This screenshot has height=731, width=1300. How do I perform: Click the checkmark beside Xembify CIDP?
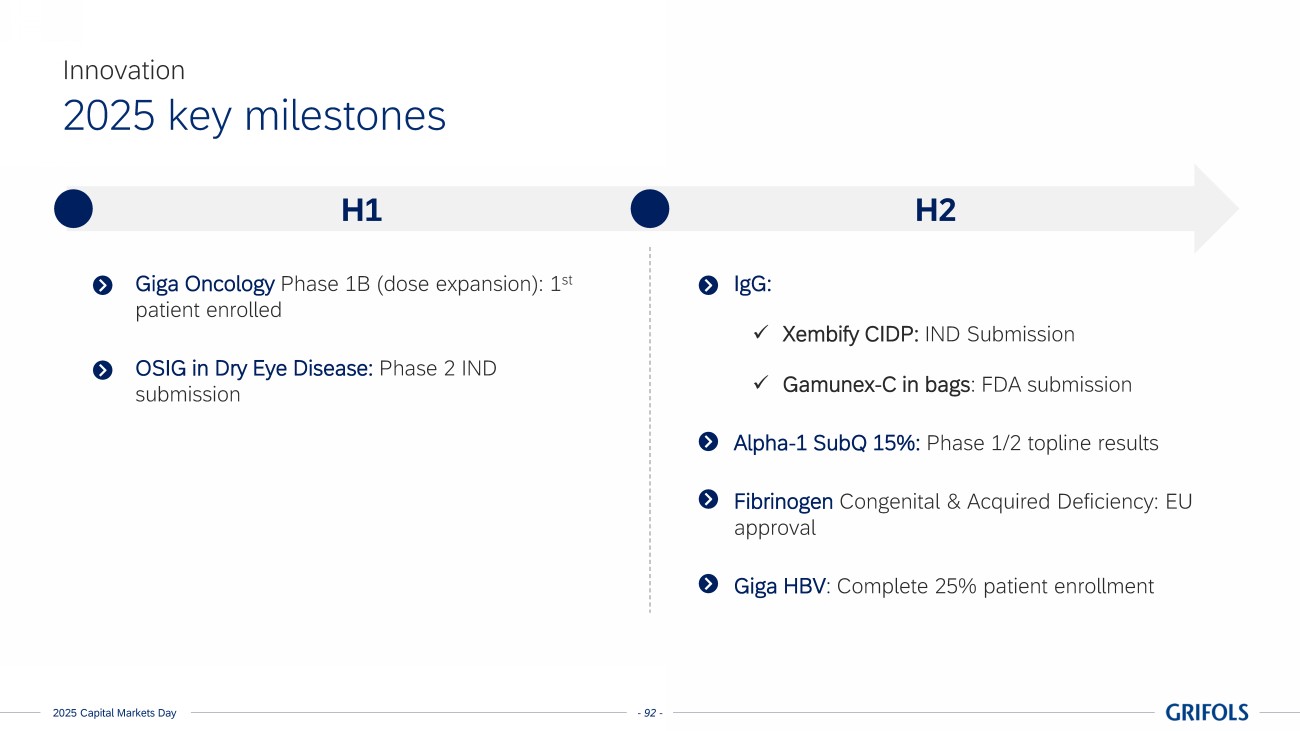760,332
